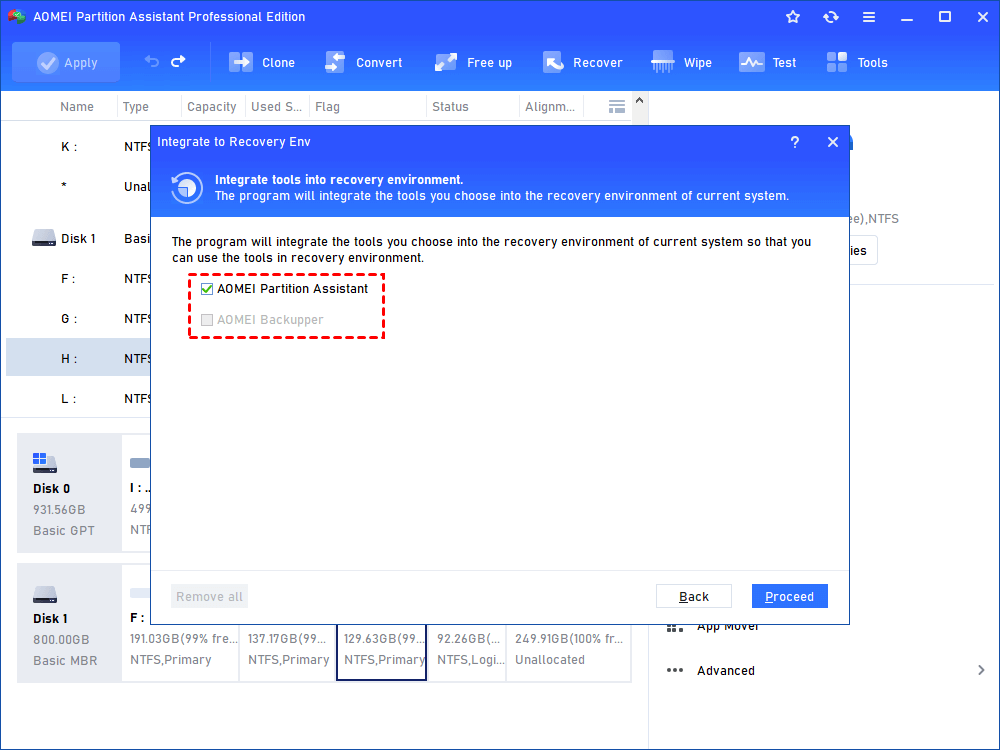Open the Test tool
1000x750 pixels.
[x=768, y=62]
